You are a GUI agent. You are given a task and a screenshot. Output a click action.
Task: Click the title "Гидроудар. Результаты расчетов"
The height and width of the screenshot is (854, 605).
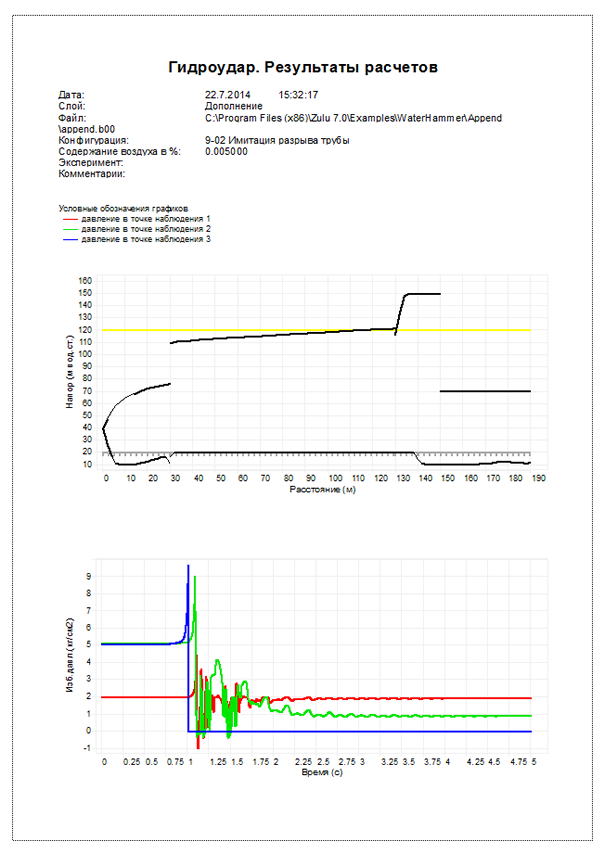coord(303,67)
